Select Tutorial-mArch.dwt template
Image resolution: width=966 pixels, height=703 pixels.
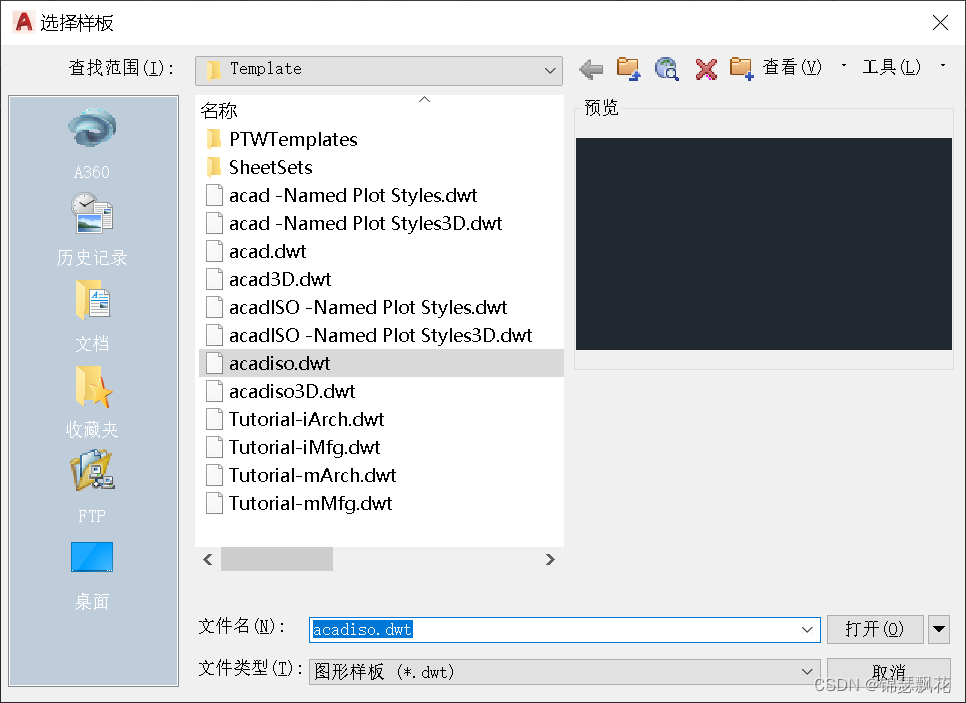click(x=312, y=475)
